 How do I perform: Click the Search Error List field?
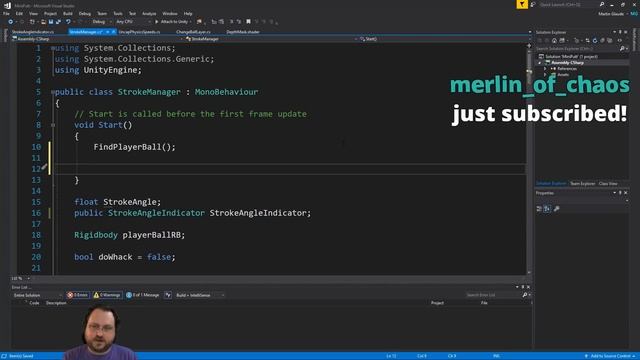[x=493, y=295]
